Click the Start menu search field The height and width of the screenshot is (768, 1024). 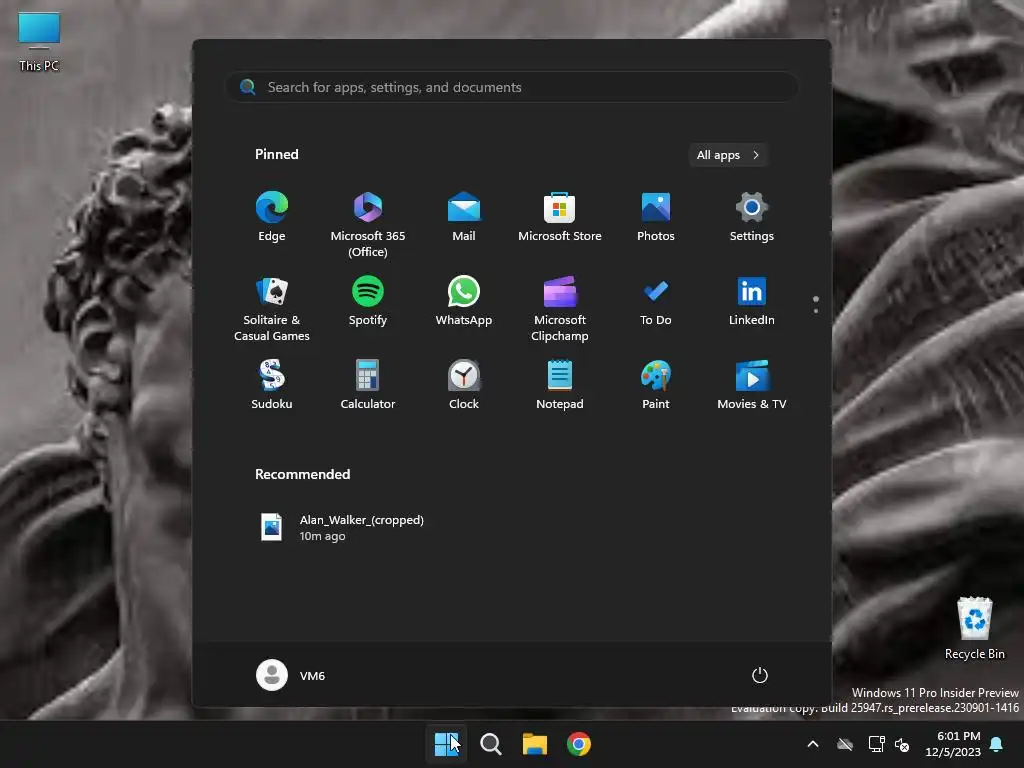[x=512, y=87]
